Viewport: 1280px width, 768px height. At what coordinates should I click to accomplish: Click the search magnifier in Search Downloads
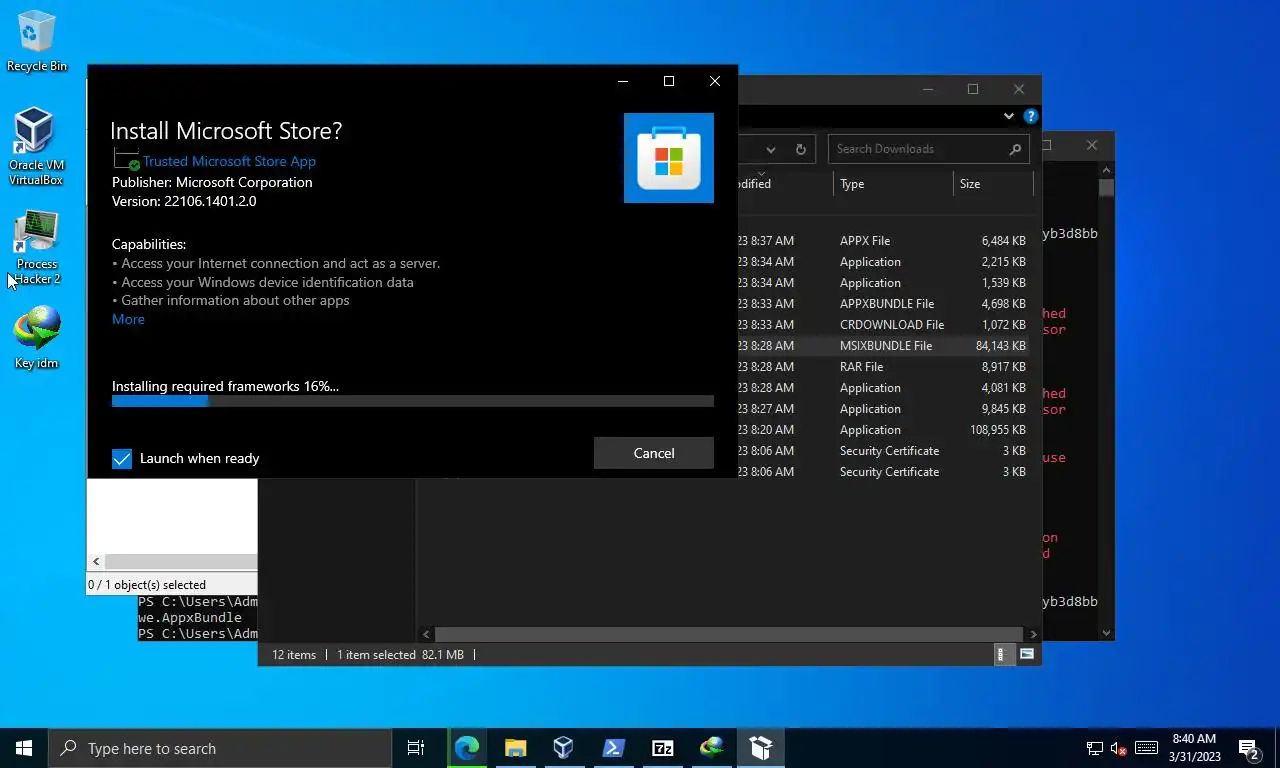(x=1015, y=149)
